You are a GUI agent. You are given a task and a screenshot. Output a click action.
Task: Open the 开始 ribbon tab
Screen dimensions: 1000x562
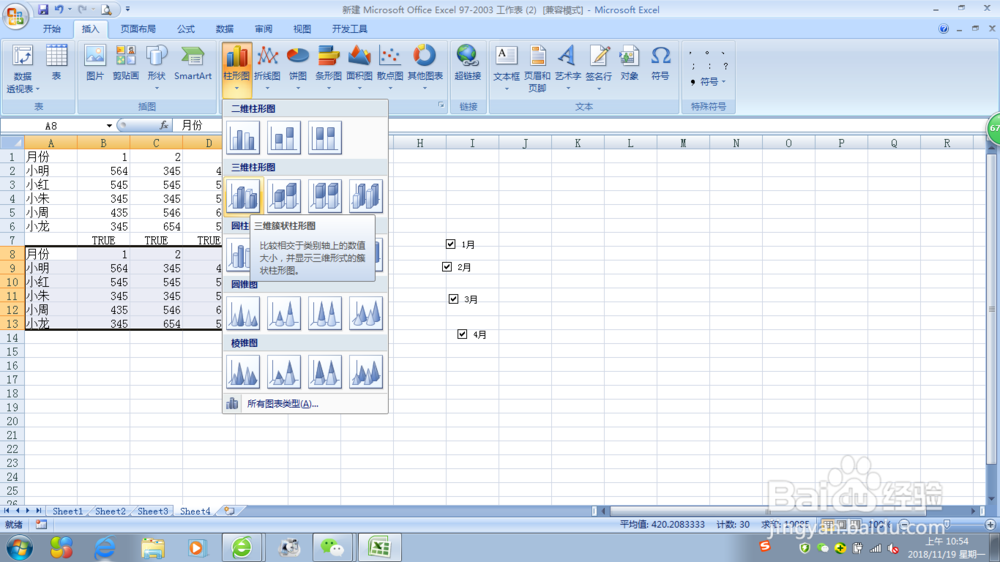click(x=52, y=29)
